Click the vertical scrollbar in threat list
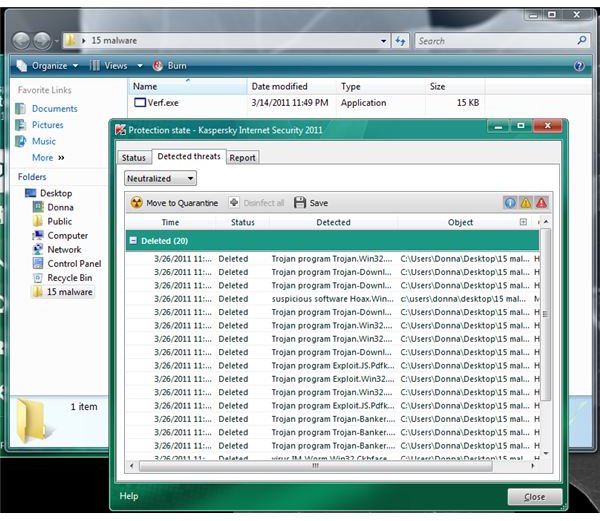 pyautogui.click(x=546, y=314)
